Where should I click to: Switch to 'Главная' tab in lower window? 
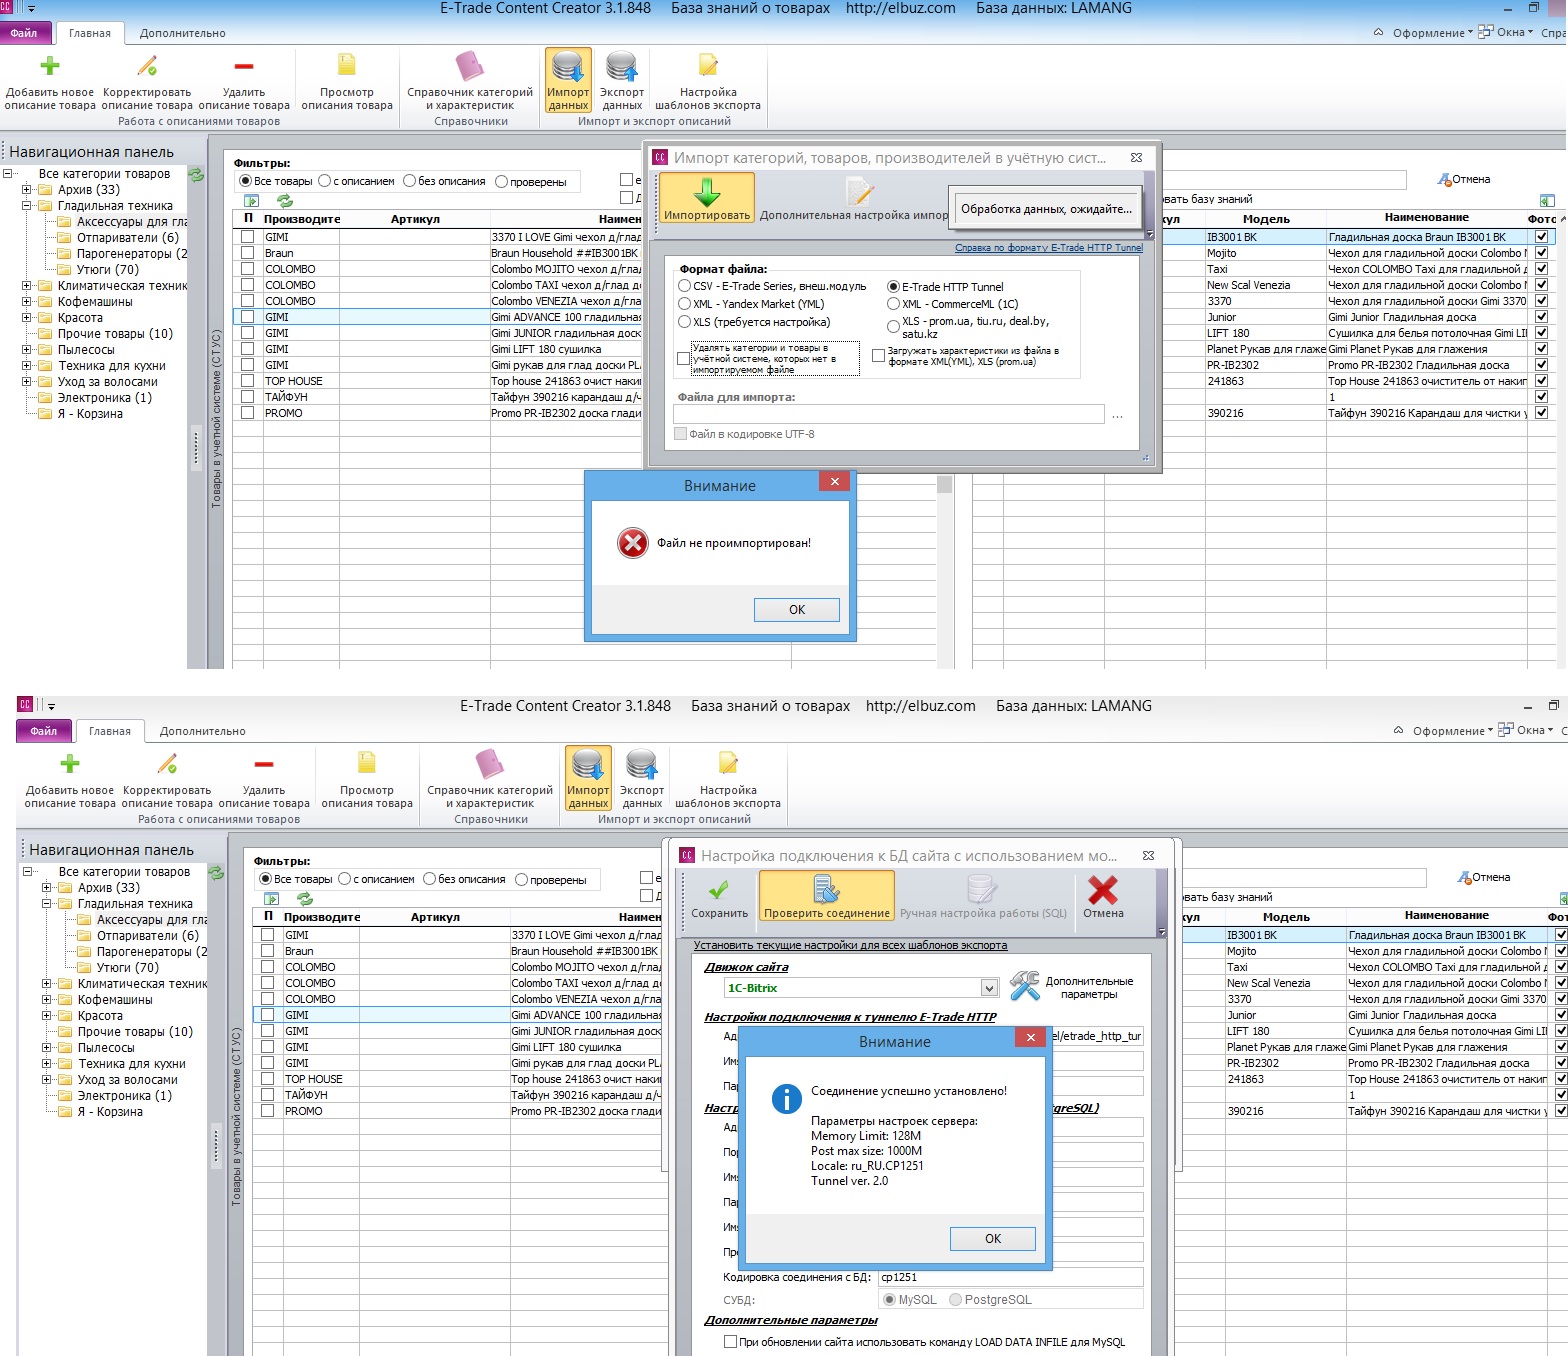point(110,731)
